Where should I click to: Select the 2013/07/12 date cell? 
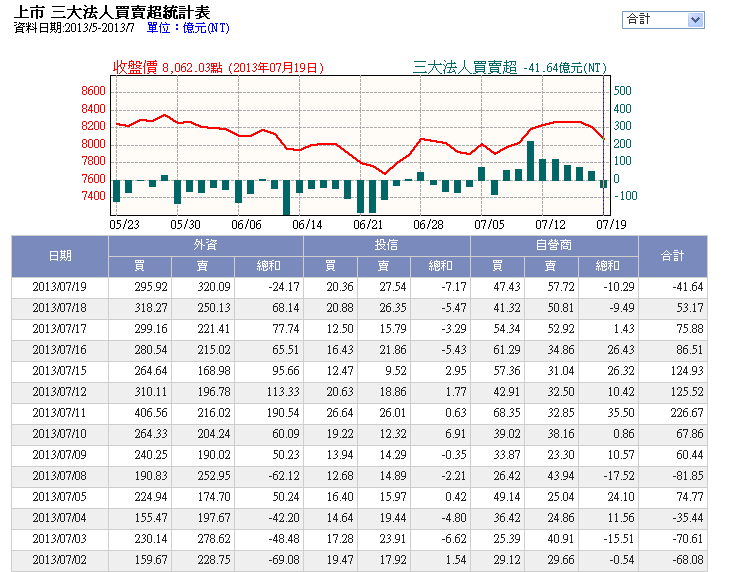pos(59,392)
